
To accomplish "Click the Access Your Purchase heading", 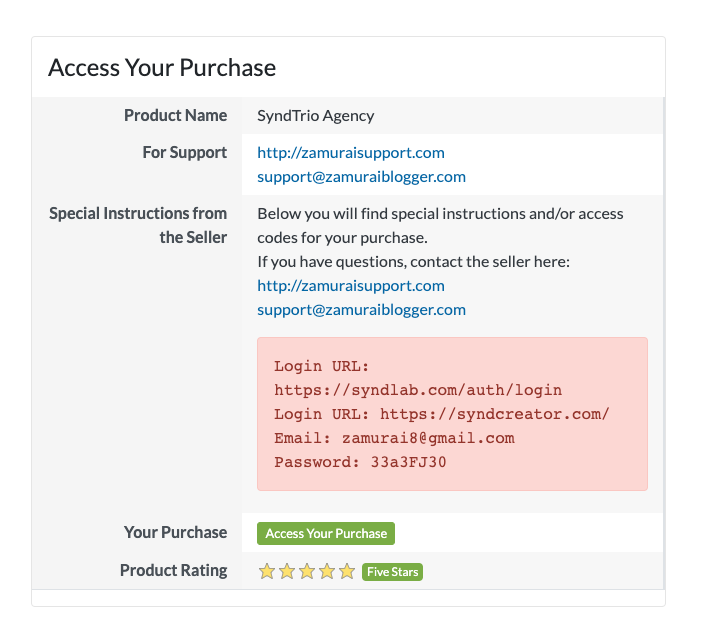I will click(162, 68).
